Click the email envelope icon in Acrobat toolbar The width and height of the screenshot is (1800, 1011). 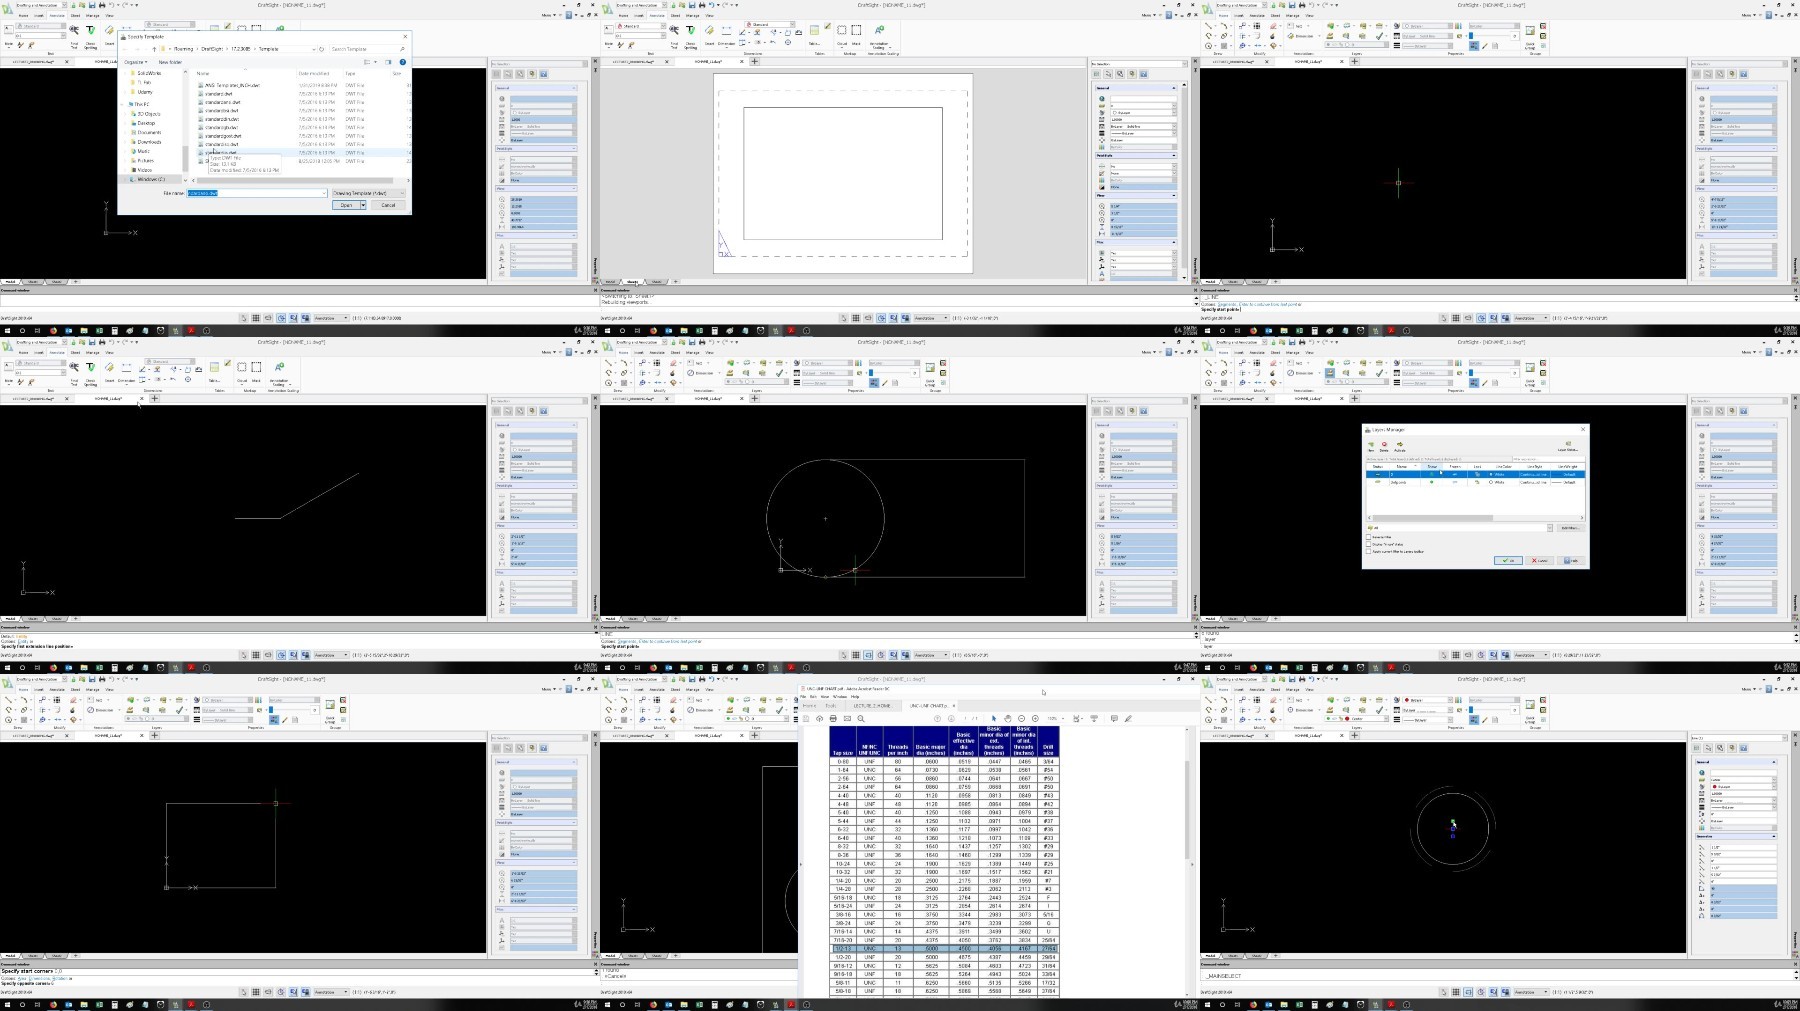(847, 718)
